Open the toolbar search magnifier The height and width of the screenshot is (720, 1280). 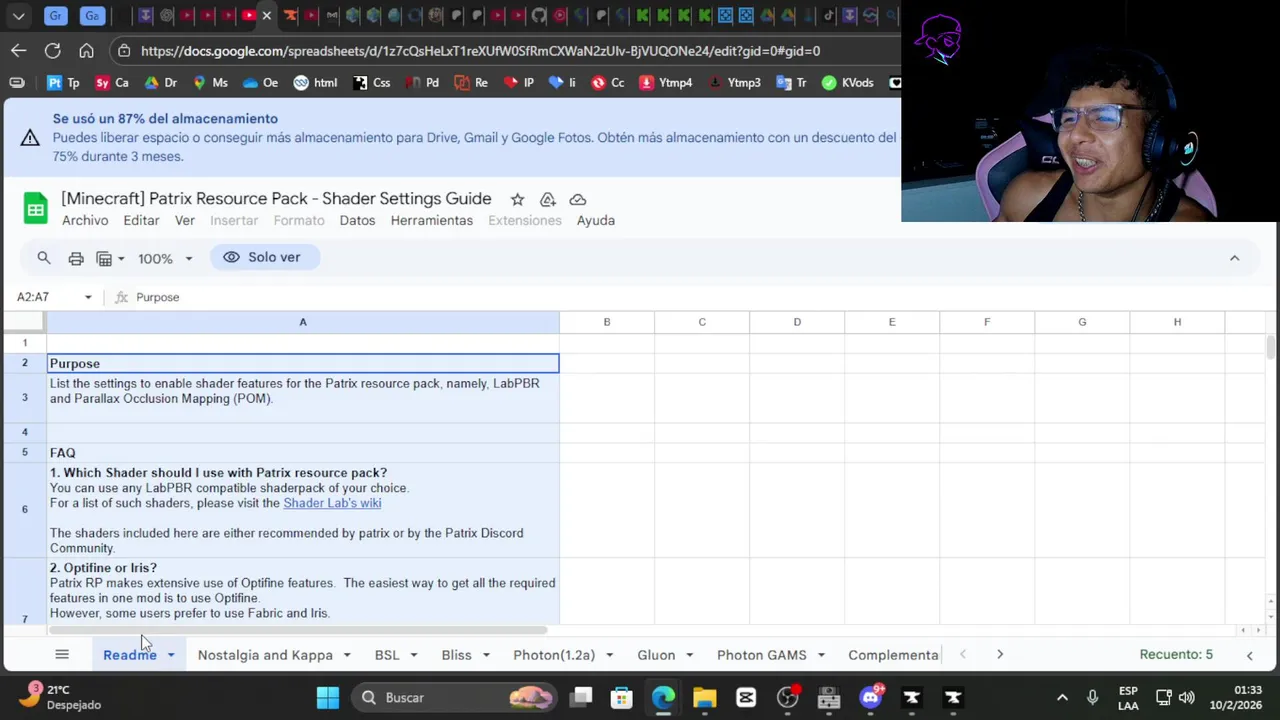tap(44, 258)
